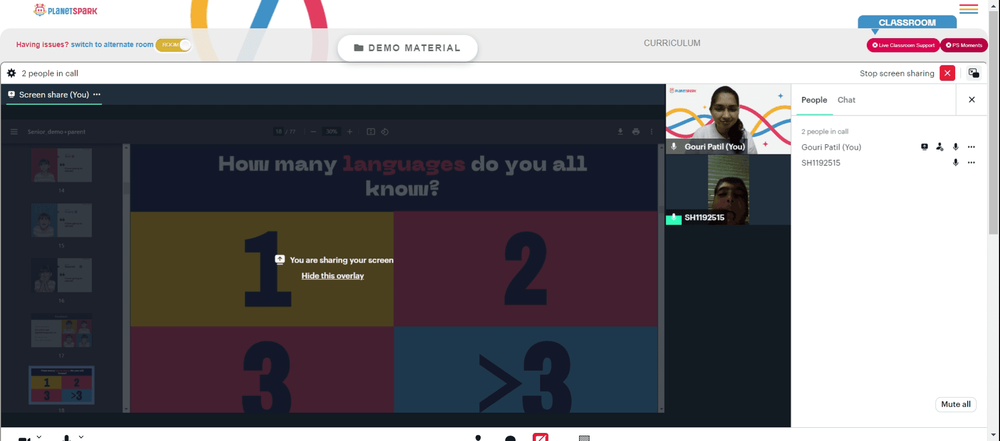Click Gouri Patil's participant role icon
The image size is (1000, 441).
point(939,147)
